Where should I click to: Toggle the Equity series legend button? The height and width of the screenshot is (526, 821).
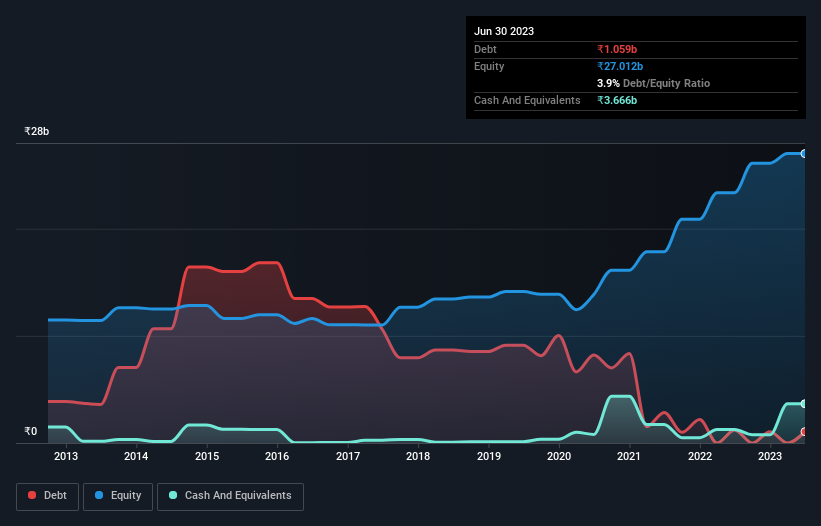click(118, 496)
